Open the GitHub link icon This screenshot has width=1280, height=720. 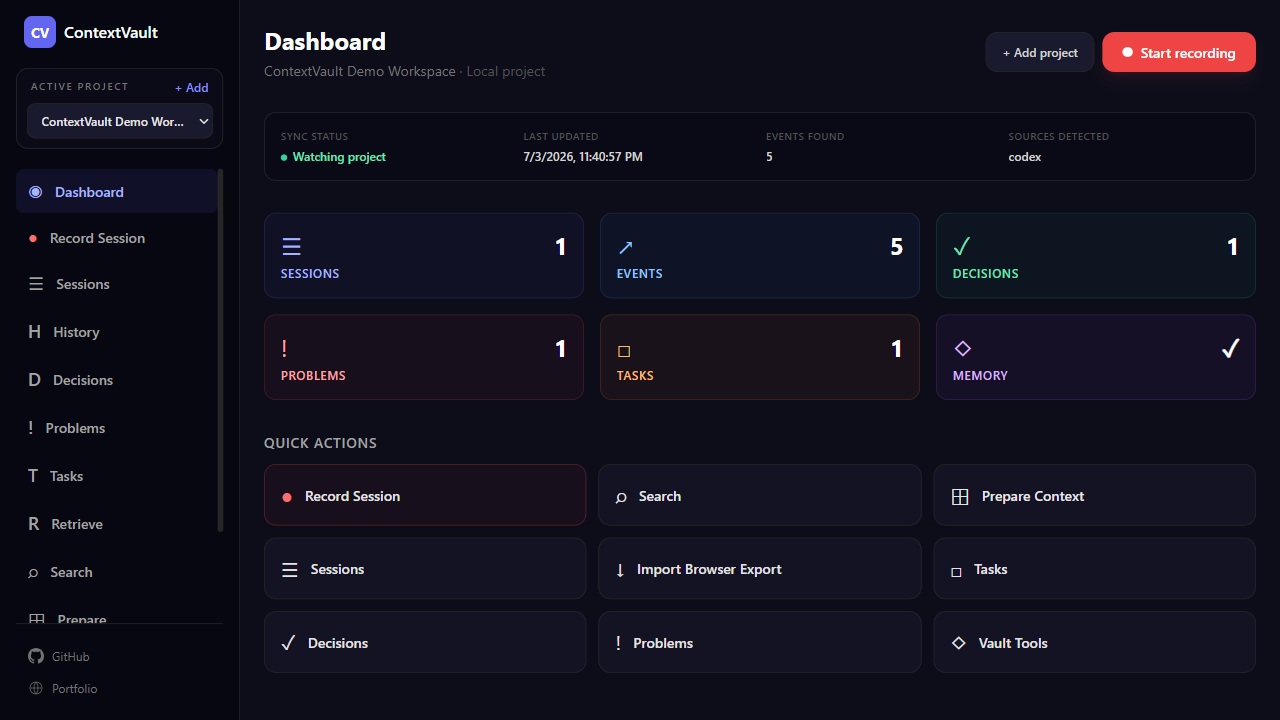click(36, 657)
